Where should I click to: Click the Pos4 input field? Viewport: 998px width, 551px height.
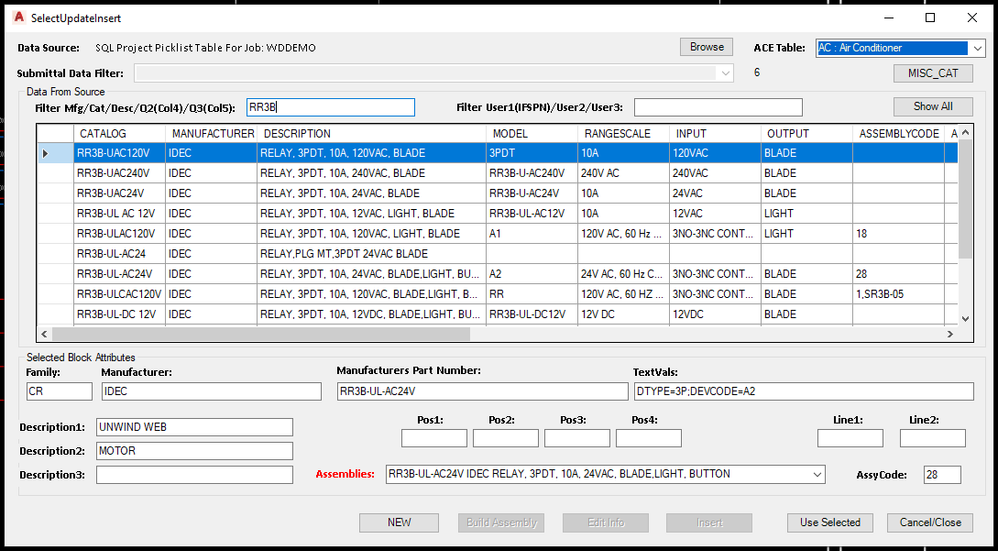pyautogui.click(x=649, y=438)
